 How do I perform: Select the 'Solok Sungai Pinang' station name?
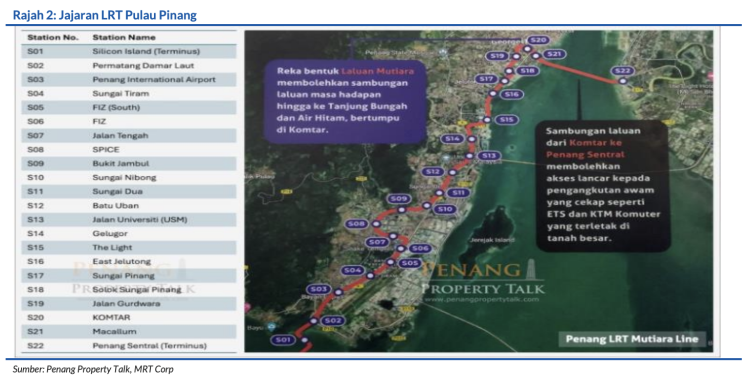pos(137,290)
